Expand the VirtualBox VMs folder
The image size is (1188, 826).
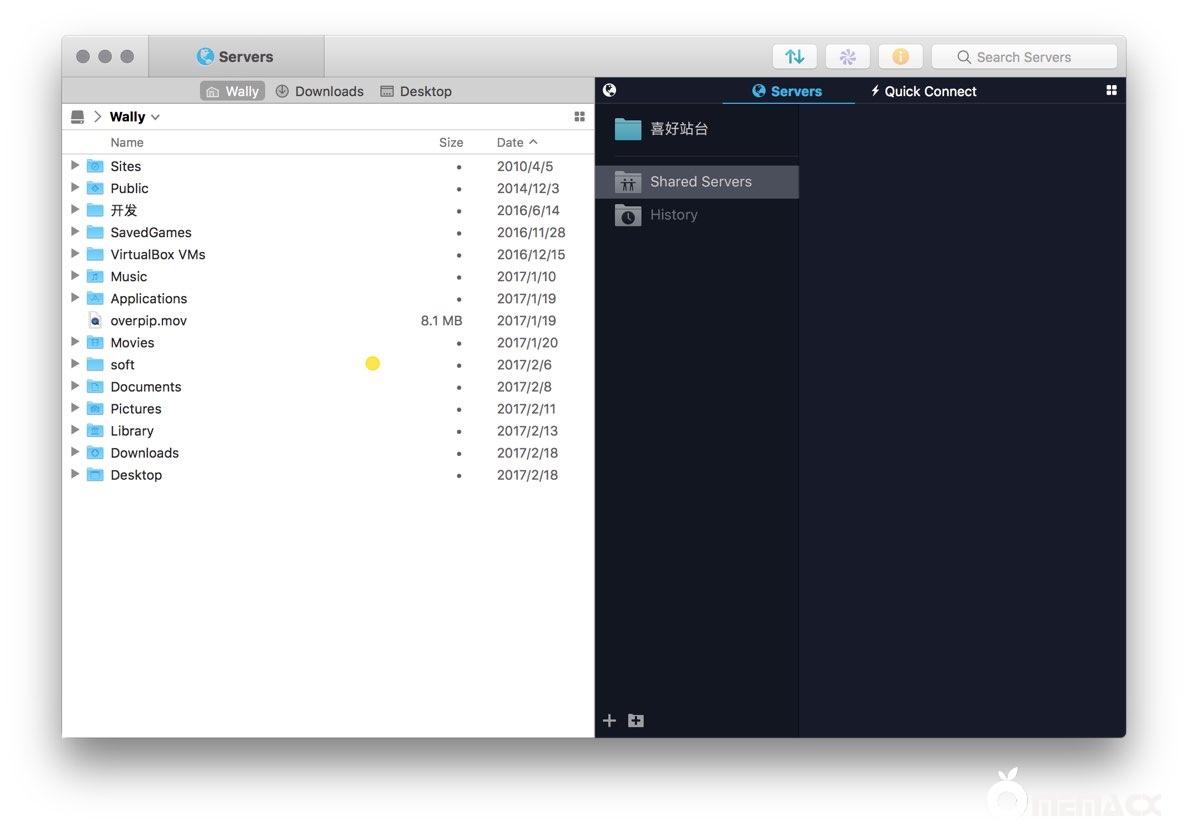pos(75,254)
